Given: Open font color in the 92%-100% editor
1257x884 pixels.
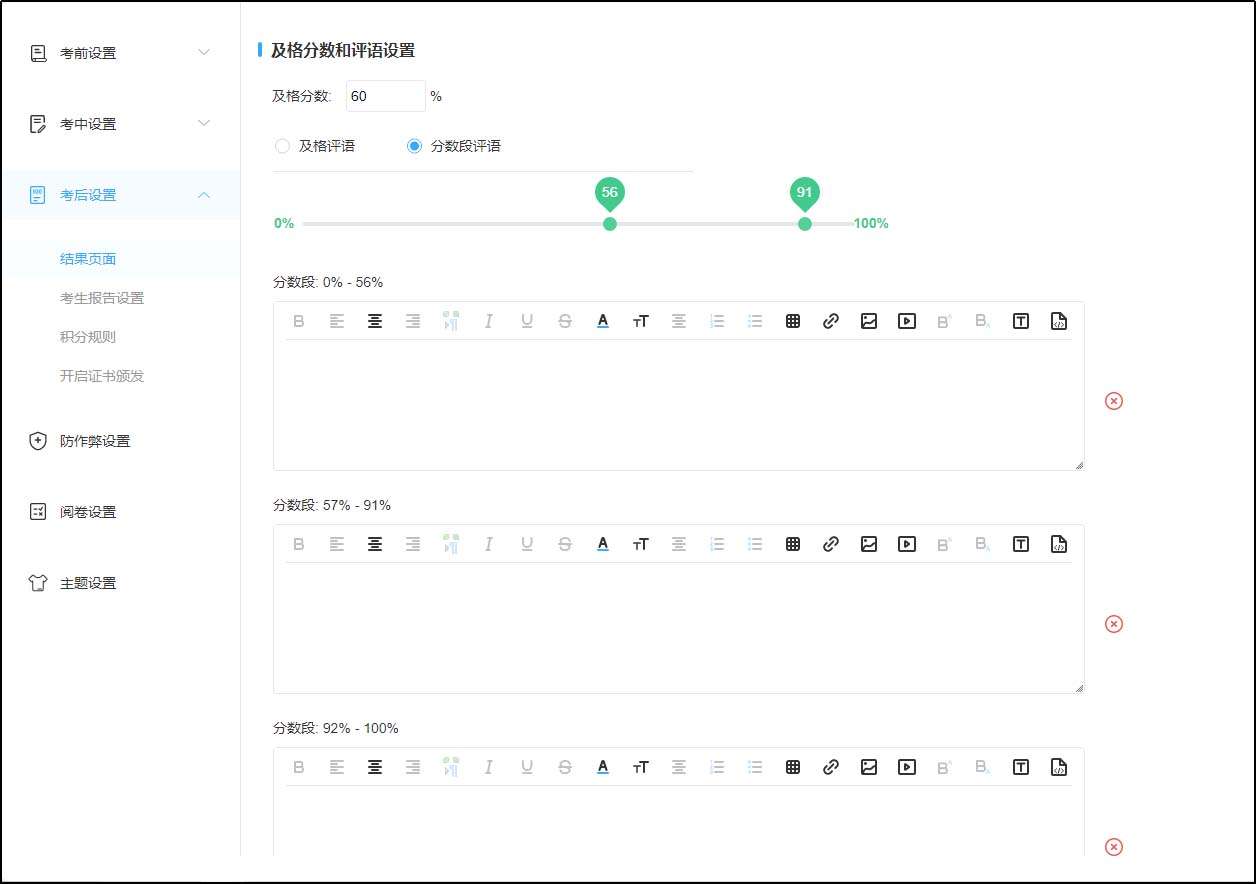Looking at the screenshot, I should point(603,767).
